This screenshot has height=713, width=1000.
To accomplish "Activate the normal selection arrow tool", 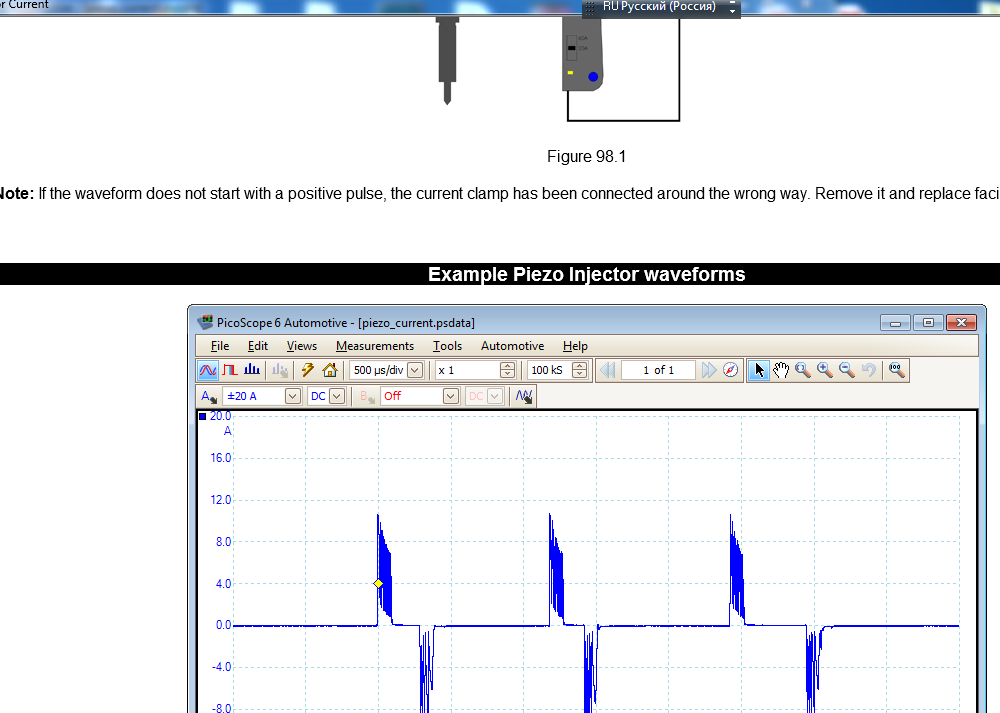I will pyautogui.click(x=759, y=370).
